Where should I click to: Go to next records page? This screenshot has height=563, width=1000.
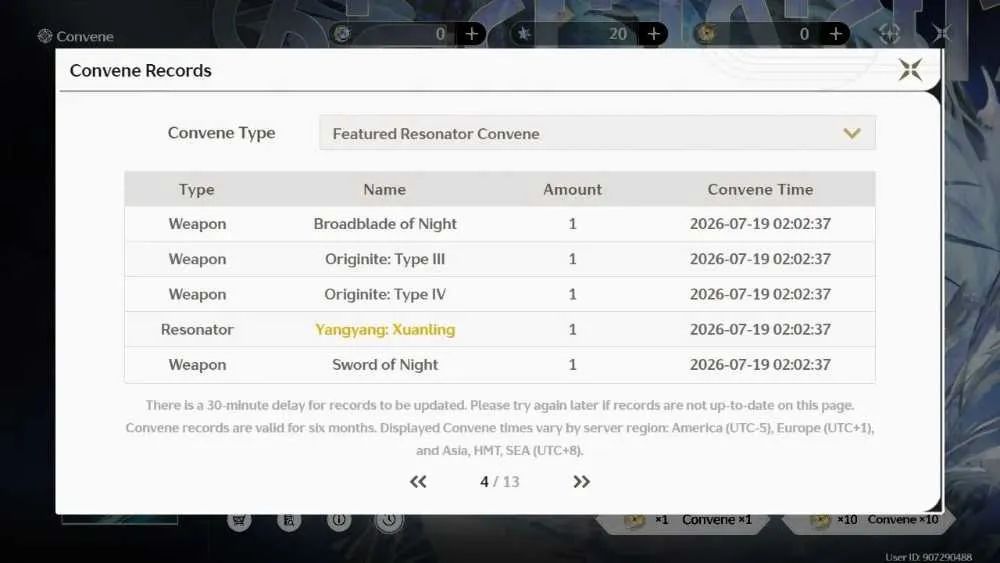[x=581, y=481]
